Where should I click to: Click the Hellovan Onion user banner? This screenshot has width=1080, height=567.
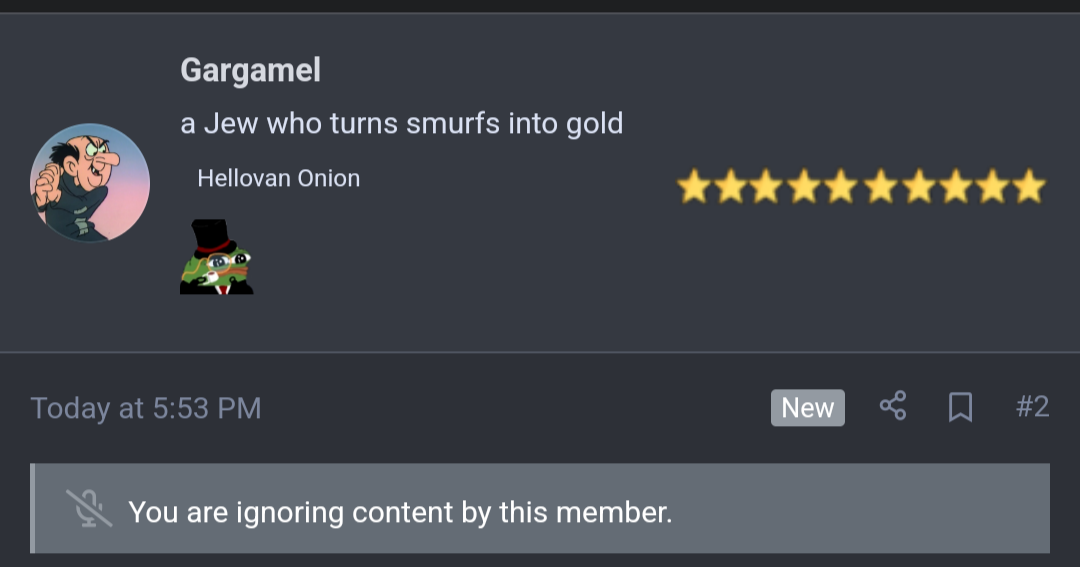click(x=278, y=179)
